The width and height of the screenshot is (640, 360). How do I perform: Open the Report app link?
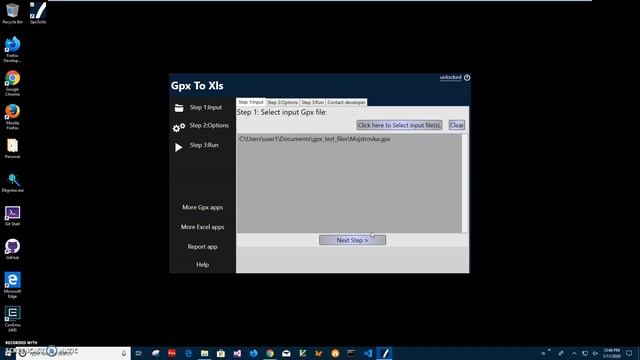point(202,247)
